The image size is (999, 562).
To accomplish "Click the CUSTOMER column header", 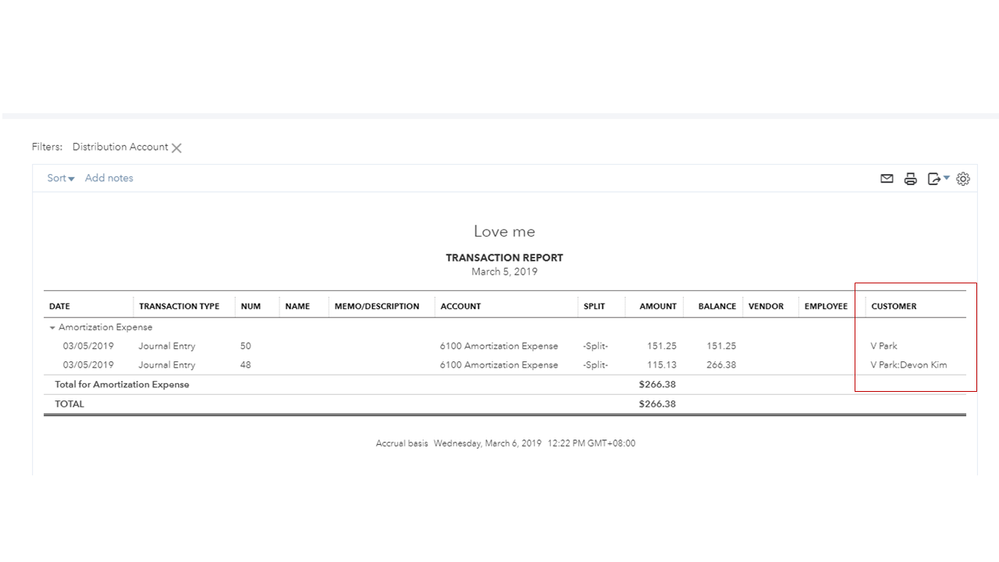I will (x=894, y=306).
